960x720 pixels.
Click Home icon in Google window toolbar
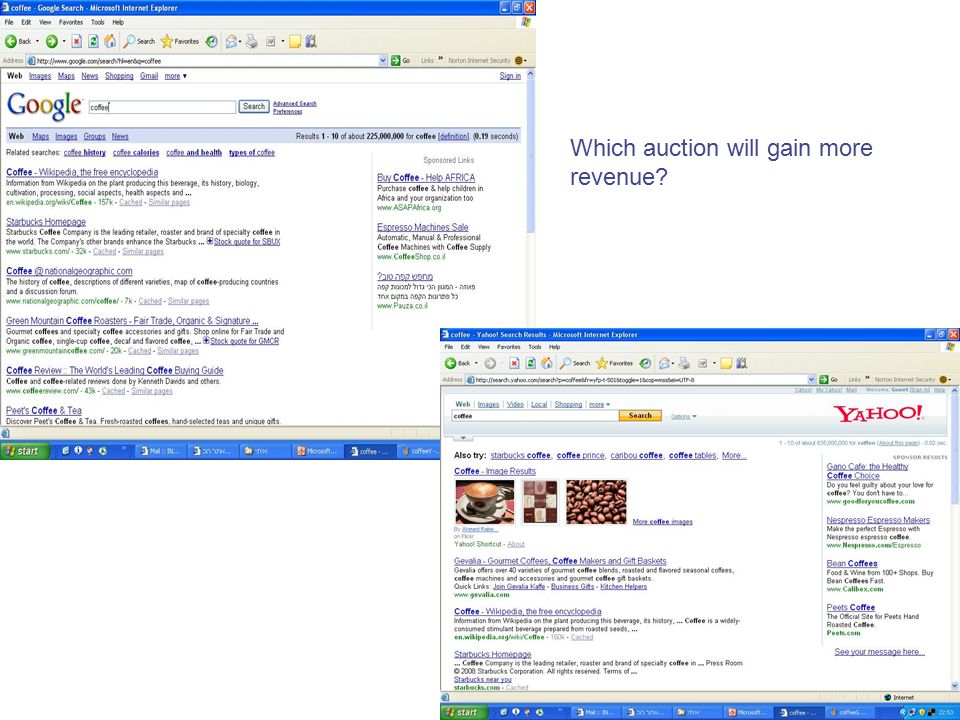coord(110,41)
